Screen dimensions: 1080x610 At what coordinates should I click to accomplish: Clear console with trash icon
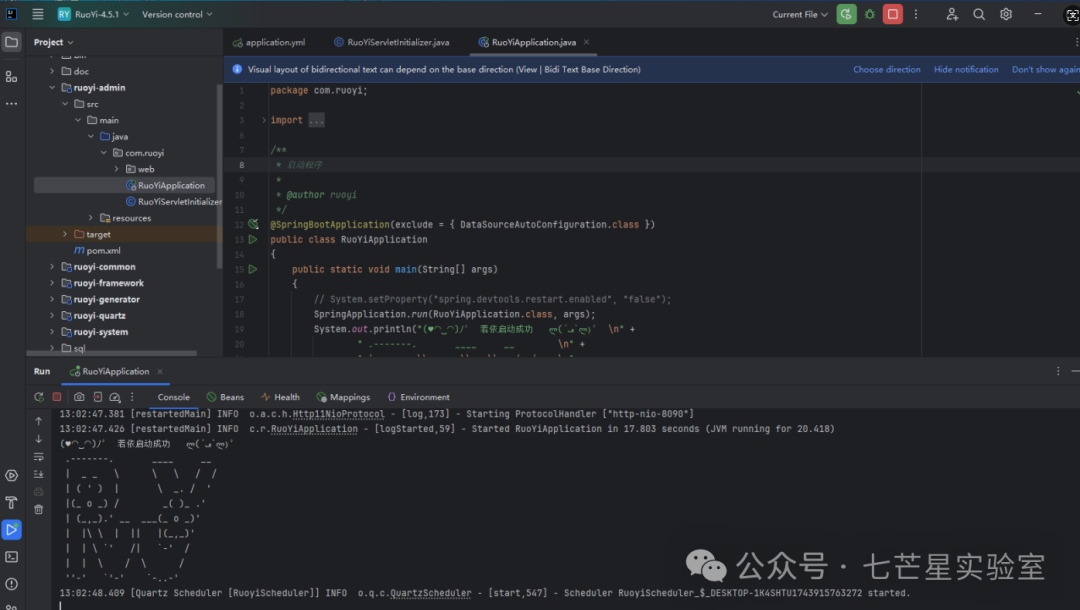(x=39, y=509)
